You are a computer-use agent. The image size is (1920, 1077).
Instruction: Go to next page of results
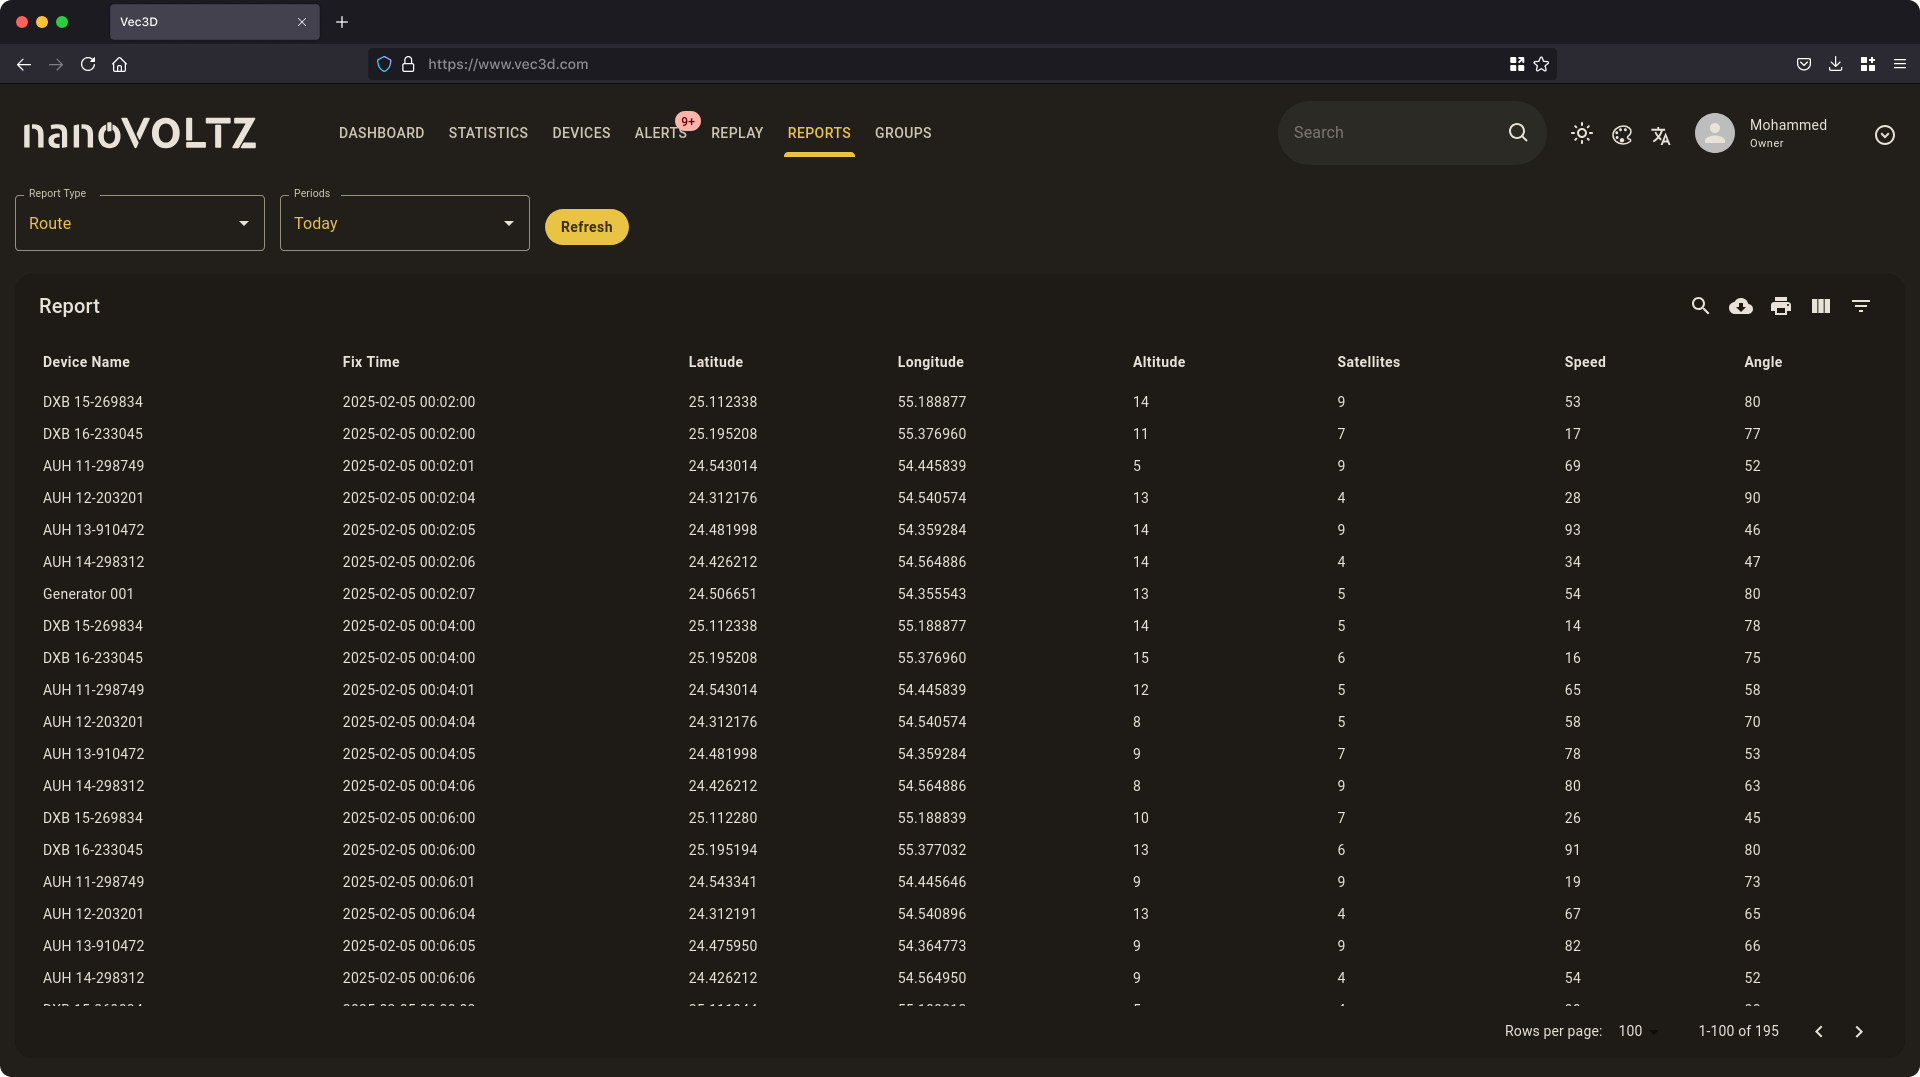coord(1859,1031)
